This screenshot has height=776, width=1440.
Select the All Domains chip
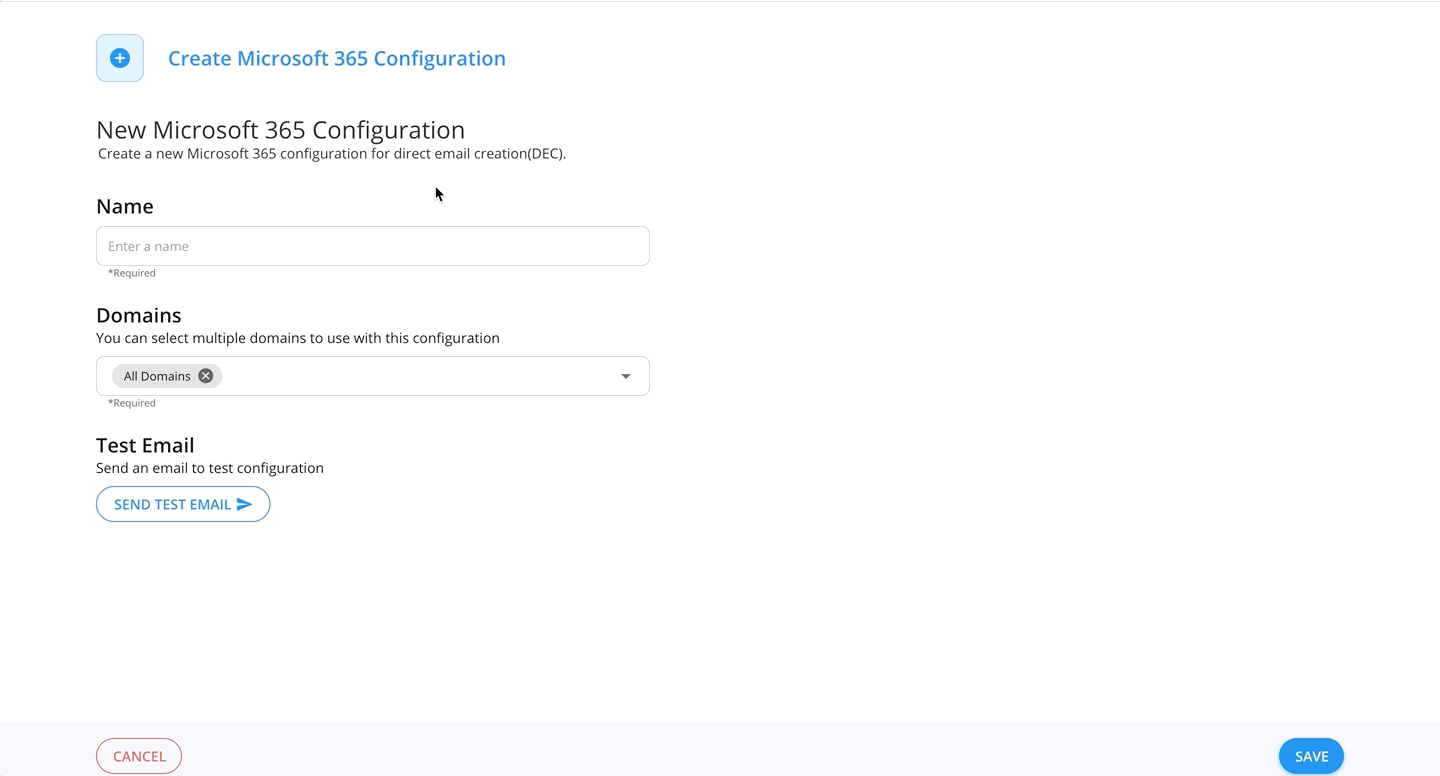click(157, 375)
